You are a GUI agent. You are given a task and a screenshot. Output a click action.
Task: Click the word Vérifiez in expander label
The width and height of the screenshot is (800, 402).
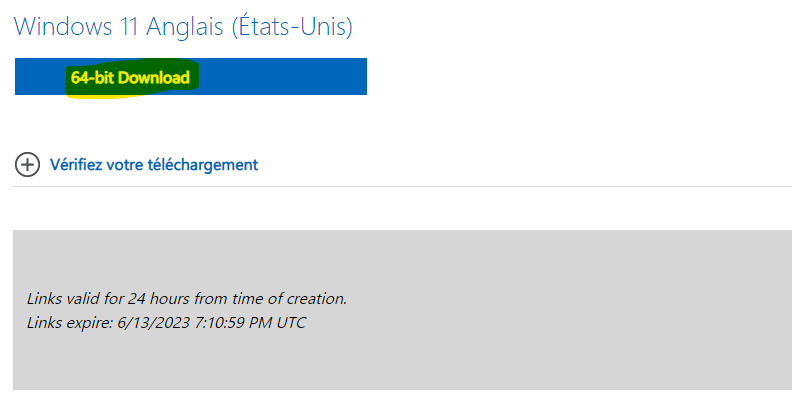pos(76,165)
